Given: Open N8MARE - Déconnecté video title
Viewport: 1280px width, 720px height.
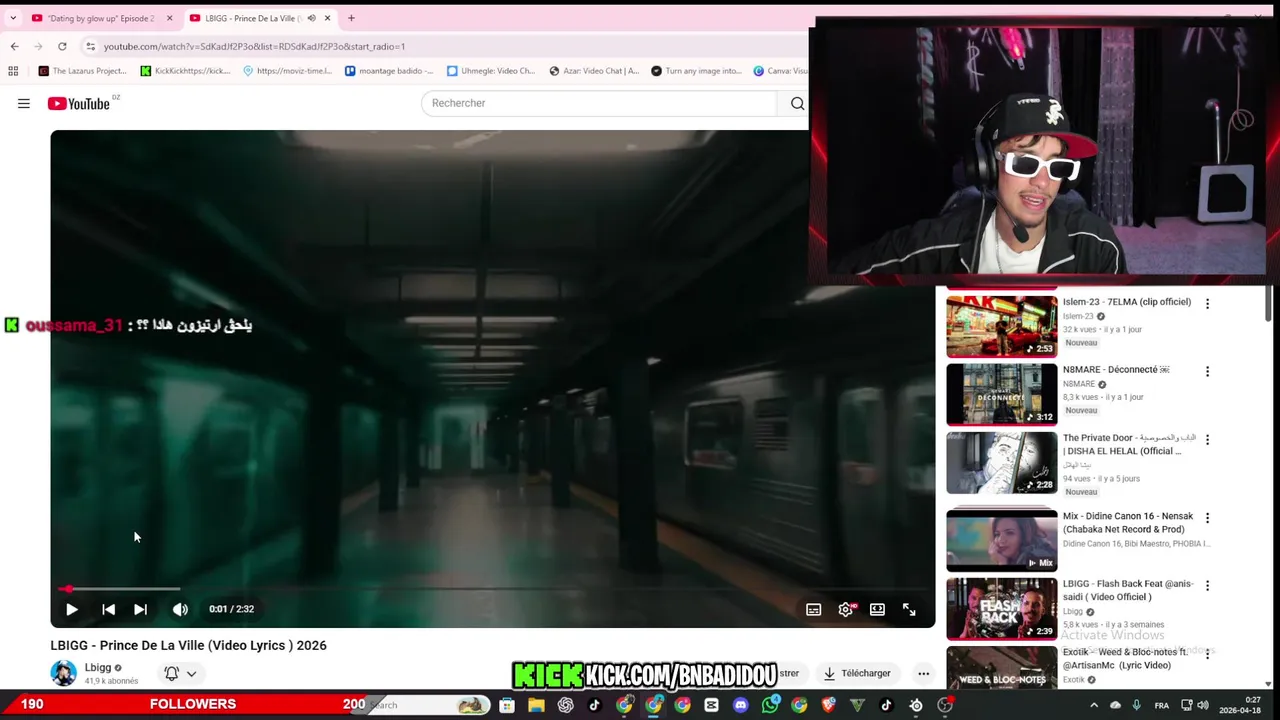Looking at the screenshot, I should (1116, 370).
